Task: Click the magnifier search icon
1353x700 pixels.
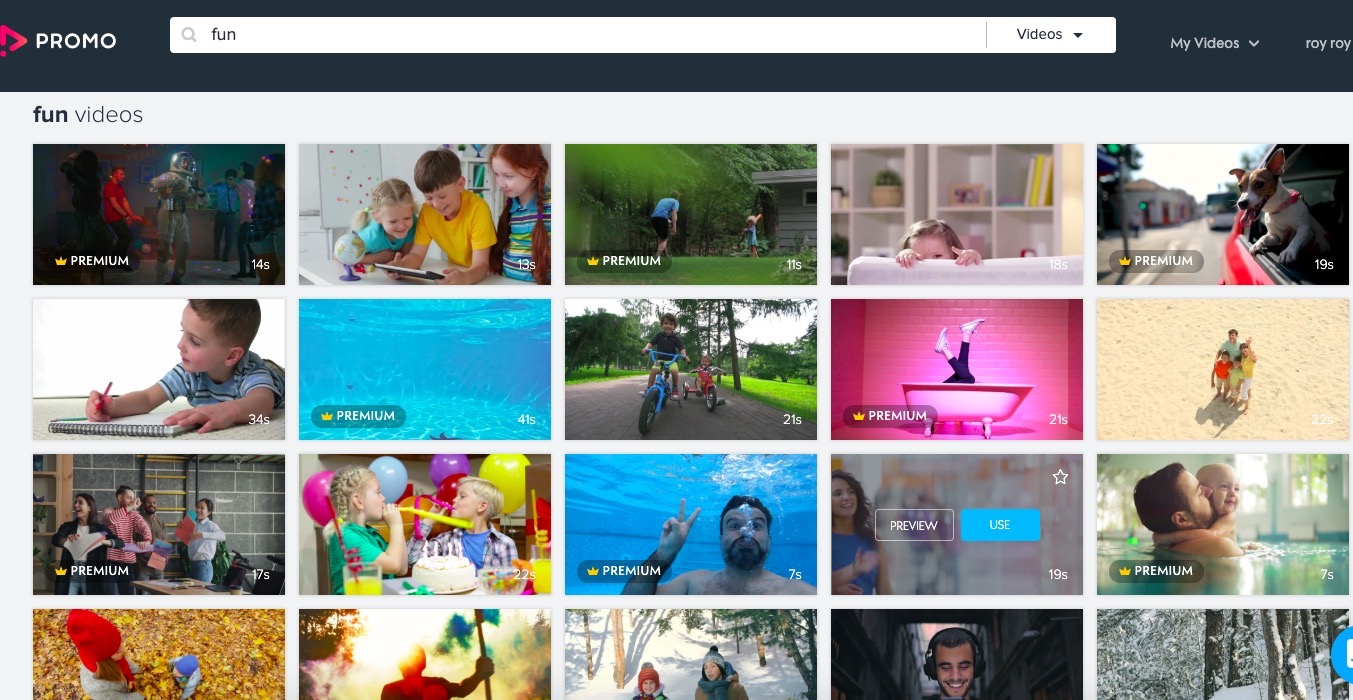Action: (x=189, y=35)
